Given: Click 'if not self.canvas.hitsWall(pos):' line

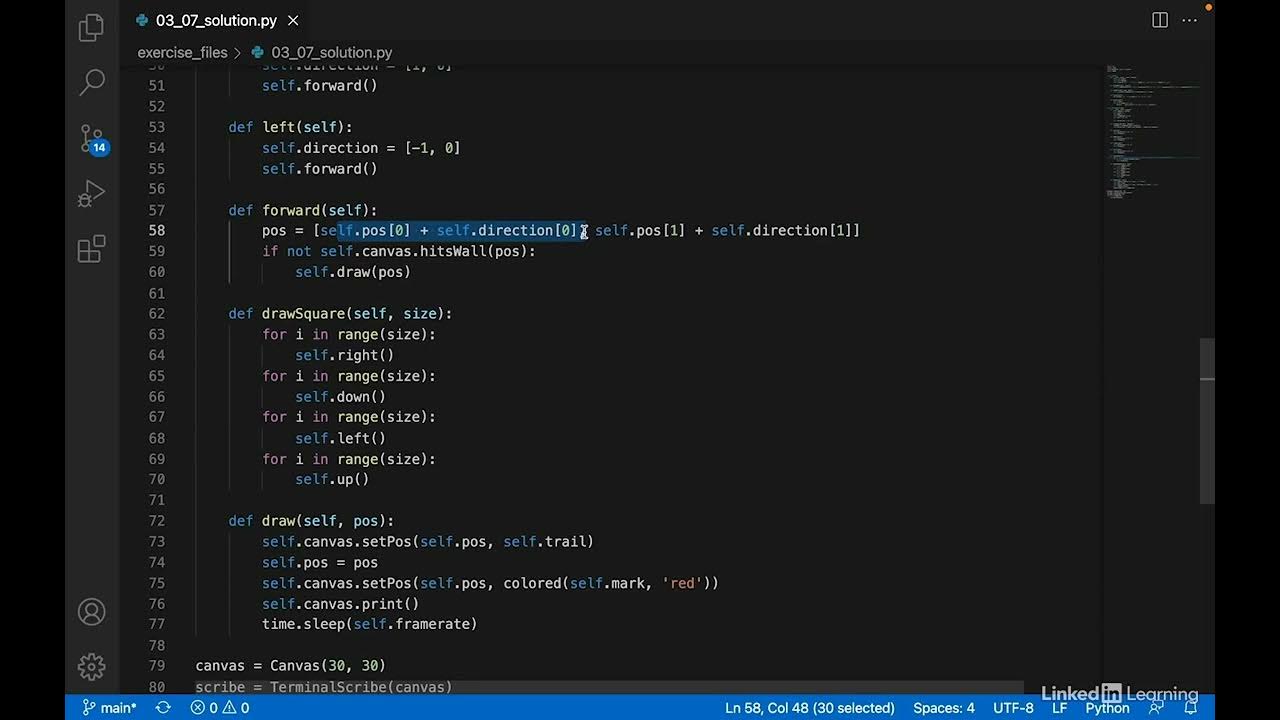Looking at the screenshot, I should [x=399, y=251].
